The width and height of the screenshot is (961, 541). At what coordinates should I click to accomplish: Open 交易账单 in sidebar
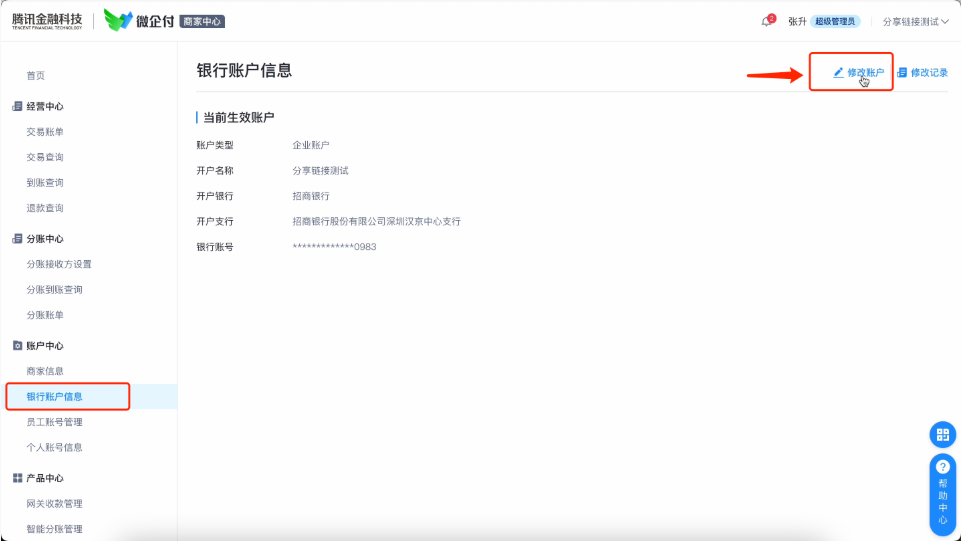pos(45,132)
